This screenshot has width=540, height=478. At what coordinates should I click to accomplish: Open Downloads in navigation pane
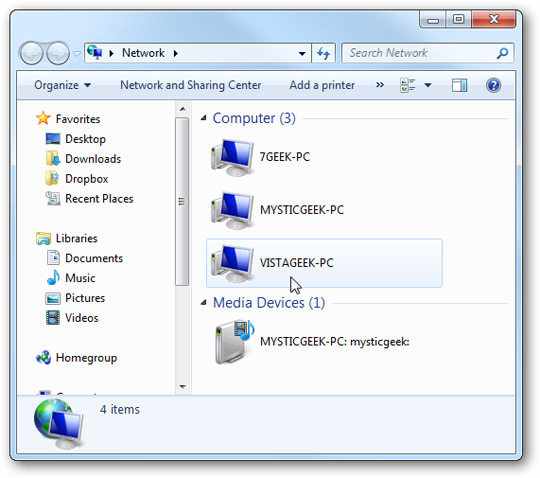tap(93, 159)
